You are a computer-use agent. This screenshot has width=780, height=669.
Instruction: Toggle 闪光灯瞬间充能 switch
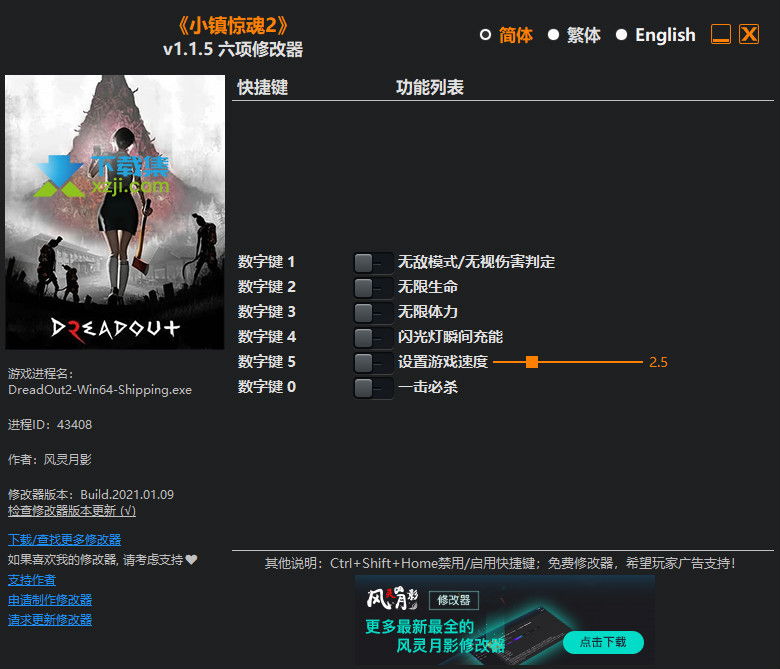[373, 338]
